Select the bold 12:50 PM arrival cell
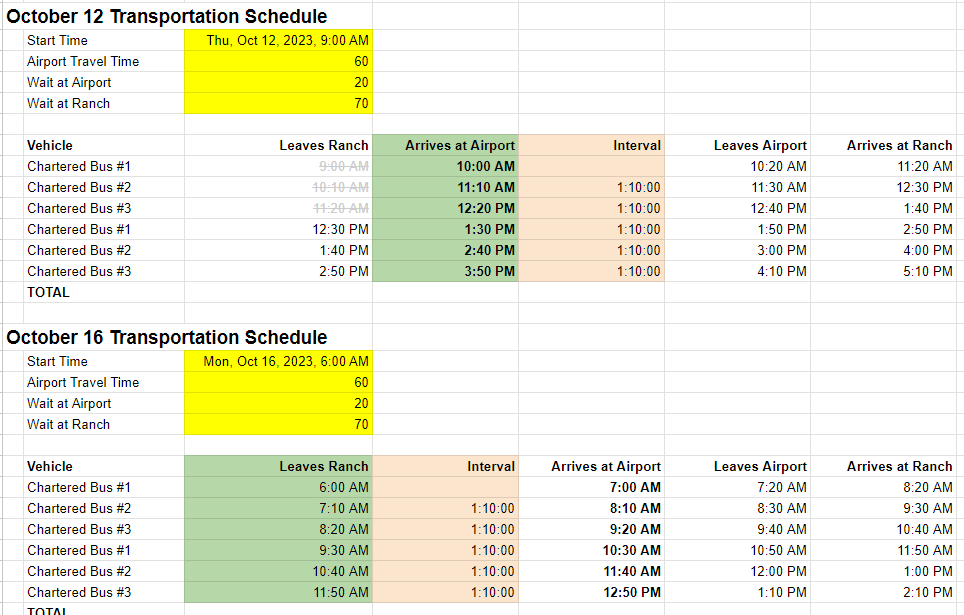The image size is (964, 615). click(591, 592)
